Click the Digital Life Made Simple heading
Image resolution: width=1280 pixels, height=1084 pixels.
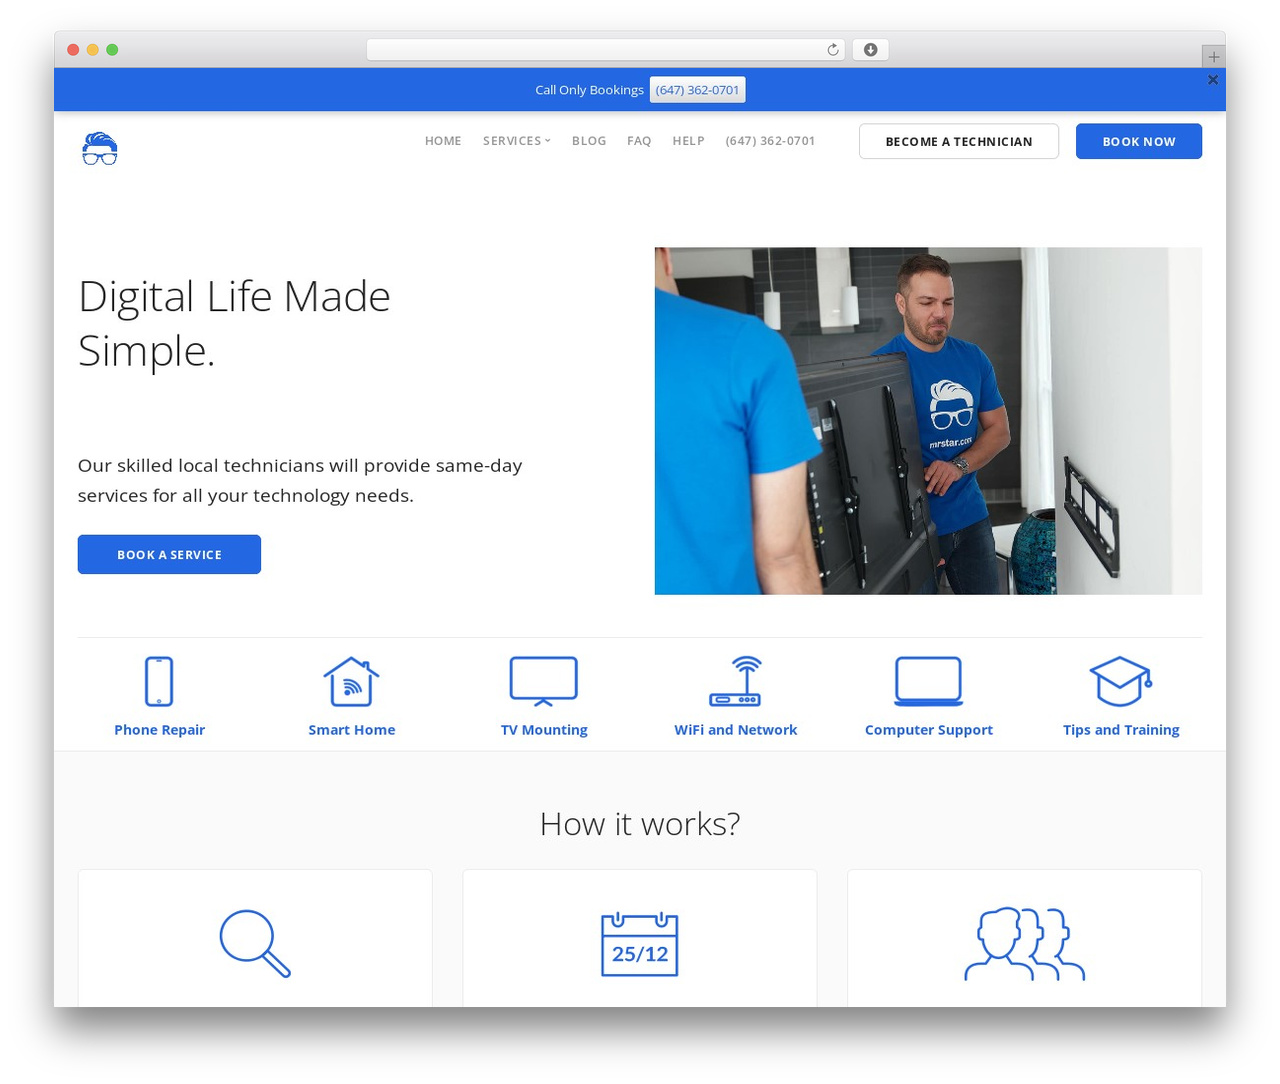235,323
